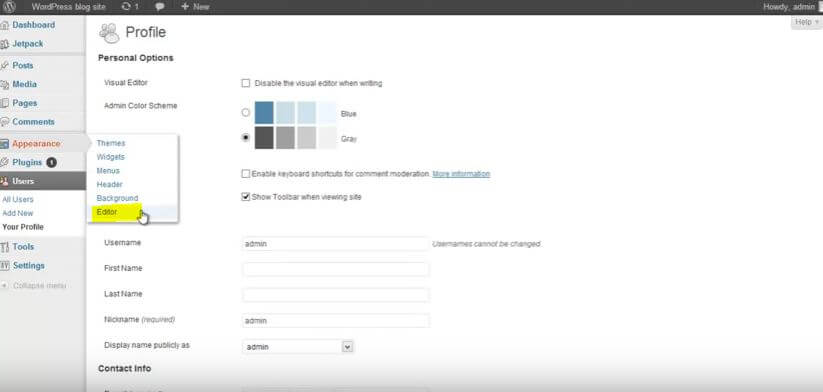
Task: Expand the Help tab dropdown
Action: tap(806, 22)
